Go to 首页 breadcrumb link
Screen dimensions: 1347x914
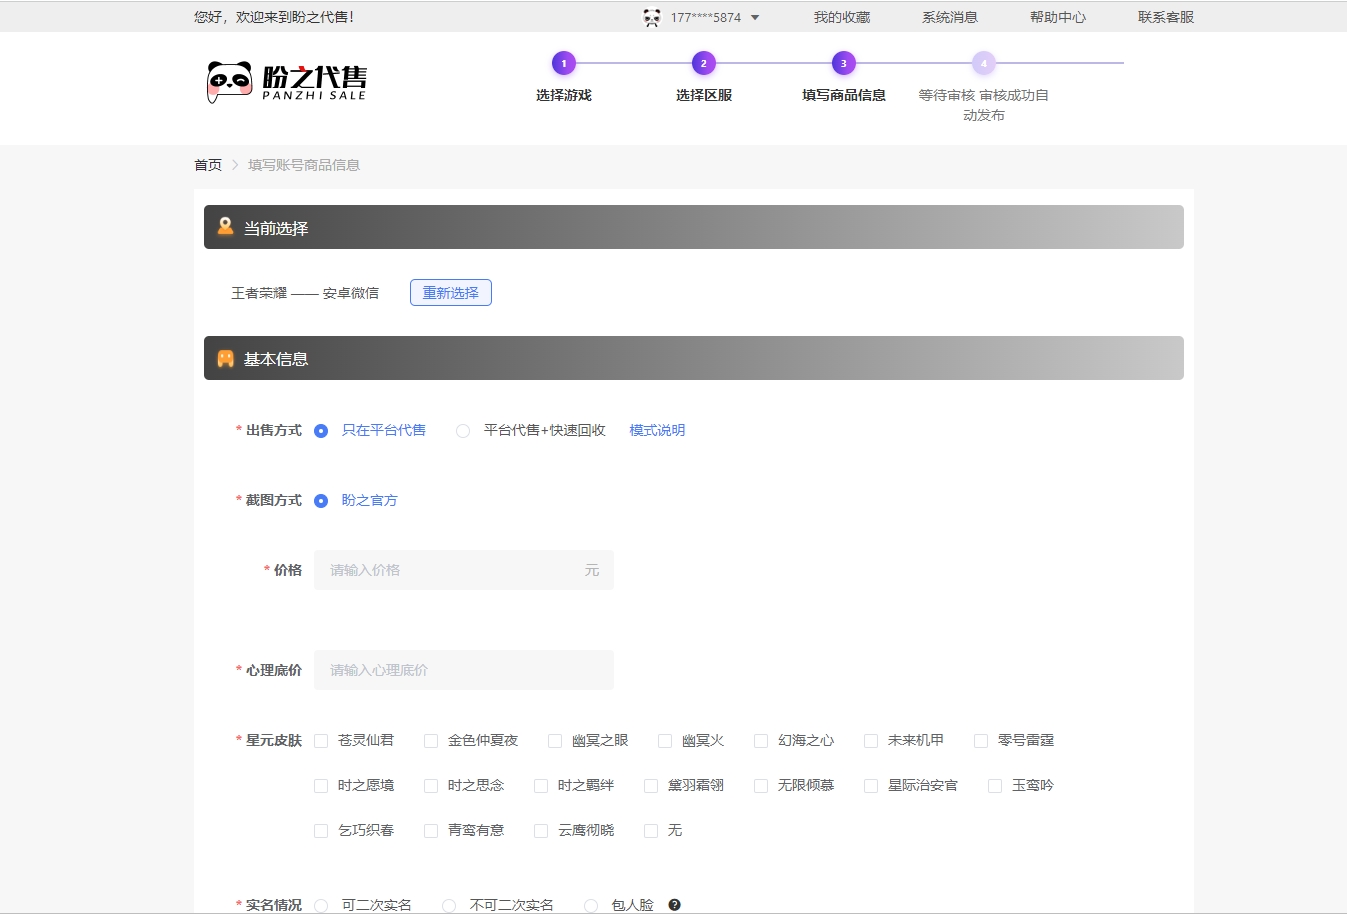tap(208, 165)
